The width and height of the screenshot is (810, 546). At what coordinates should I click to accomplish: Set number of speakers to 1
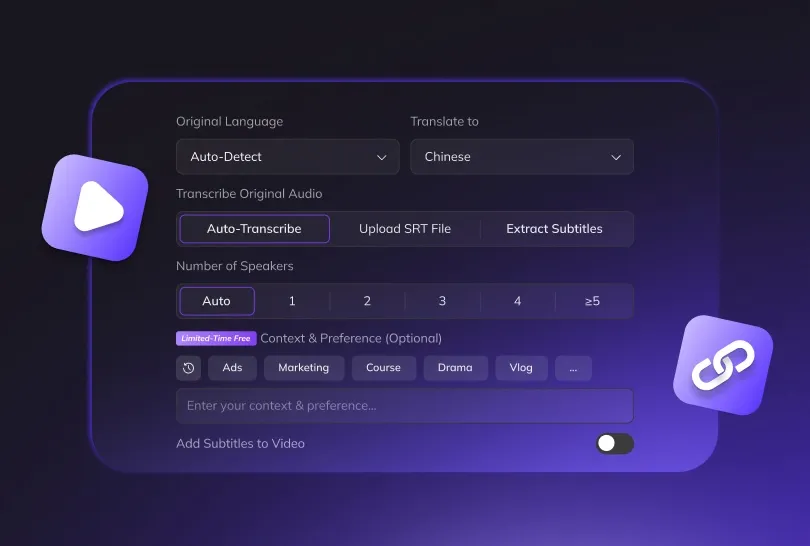[x=292, y=301]
